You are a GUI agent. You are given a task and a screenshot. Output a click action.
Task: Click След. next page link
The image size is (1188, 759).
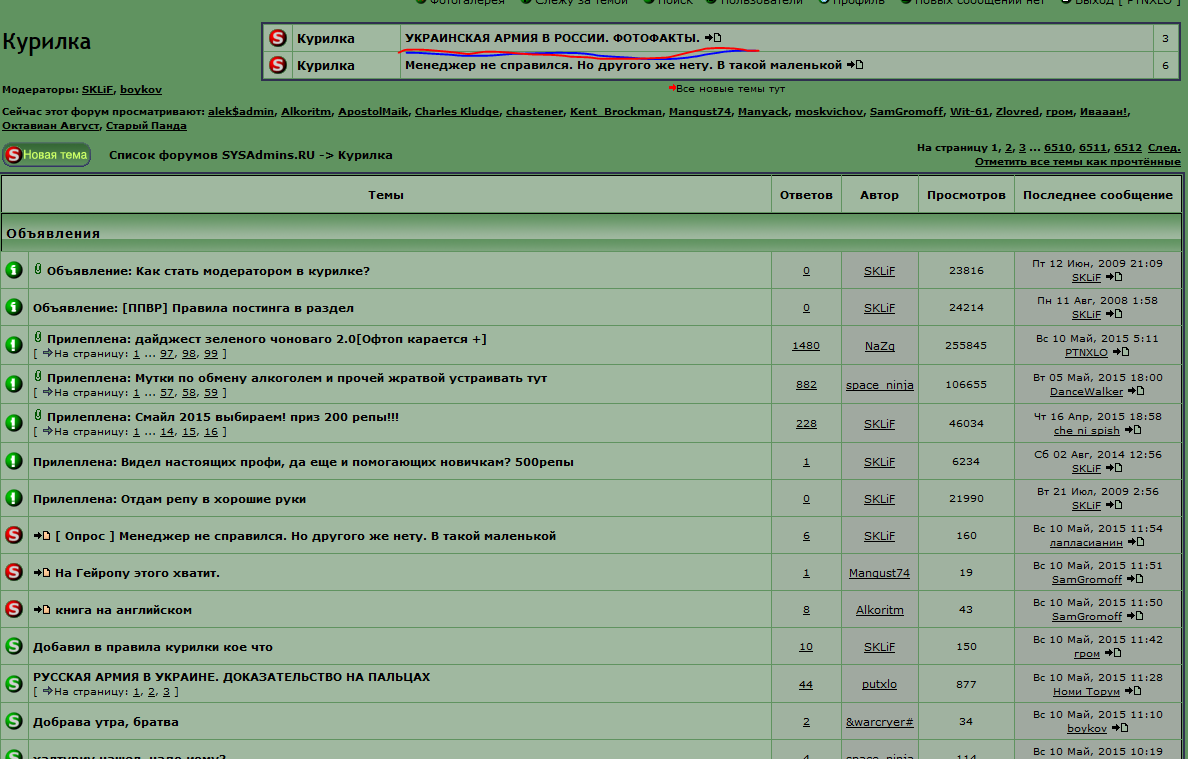click(x=1164, y=148)
